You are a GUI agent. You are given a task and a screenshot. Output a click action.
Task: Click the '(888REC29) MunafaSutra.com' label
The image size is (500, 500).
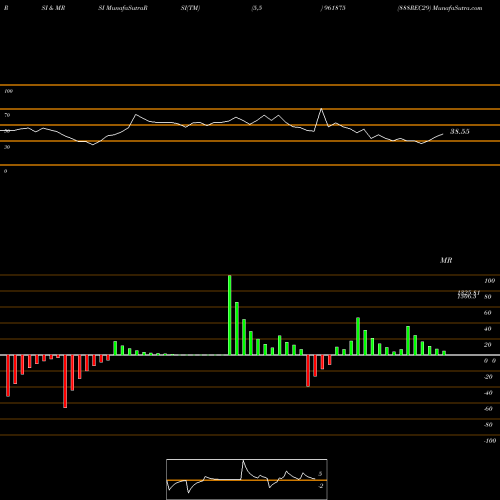440,8
